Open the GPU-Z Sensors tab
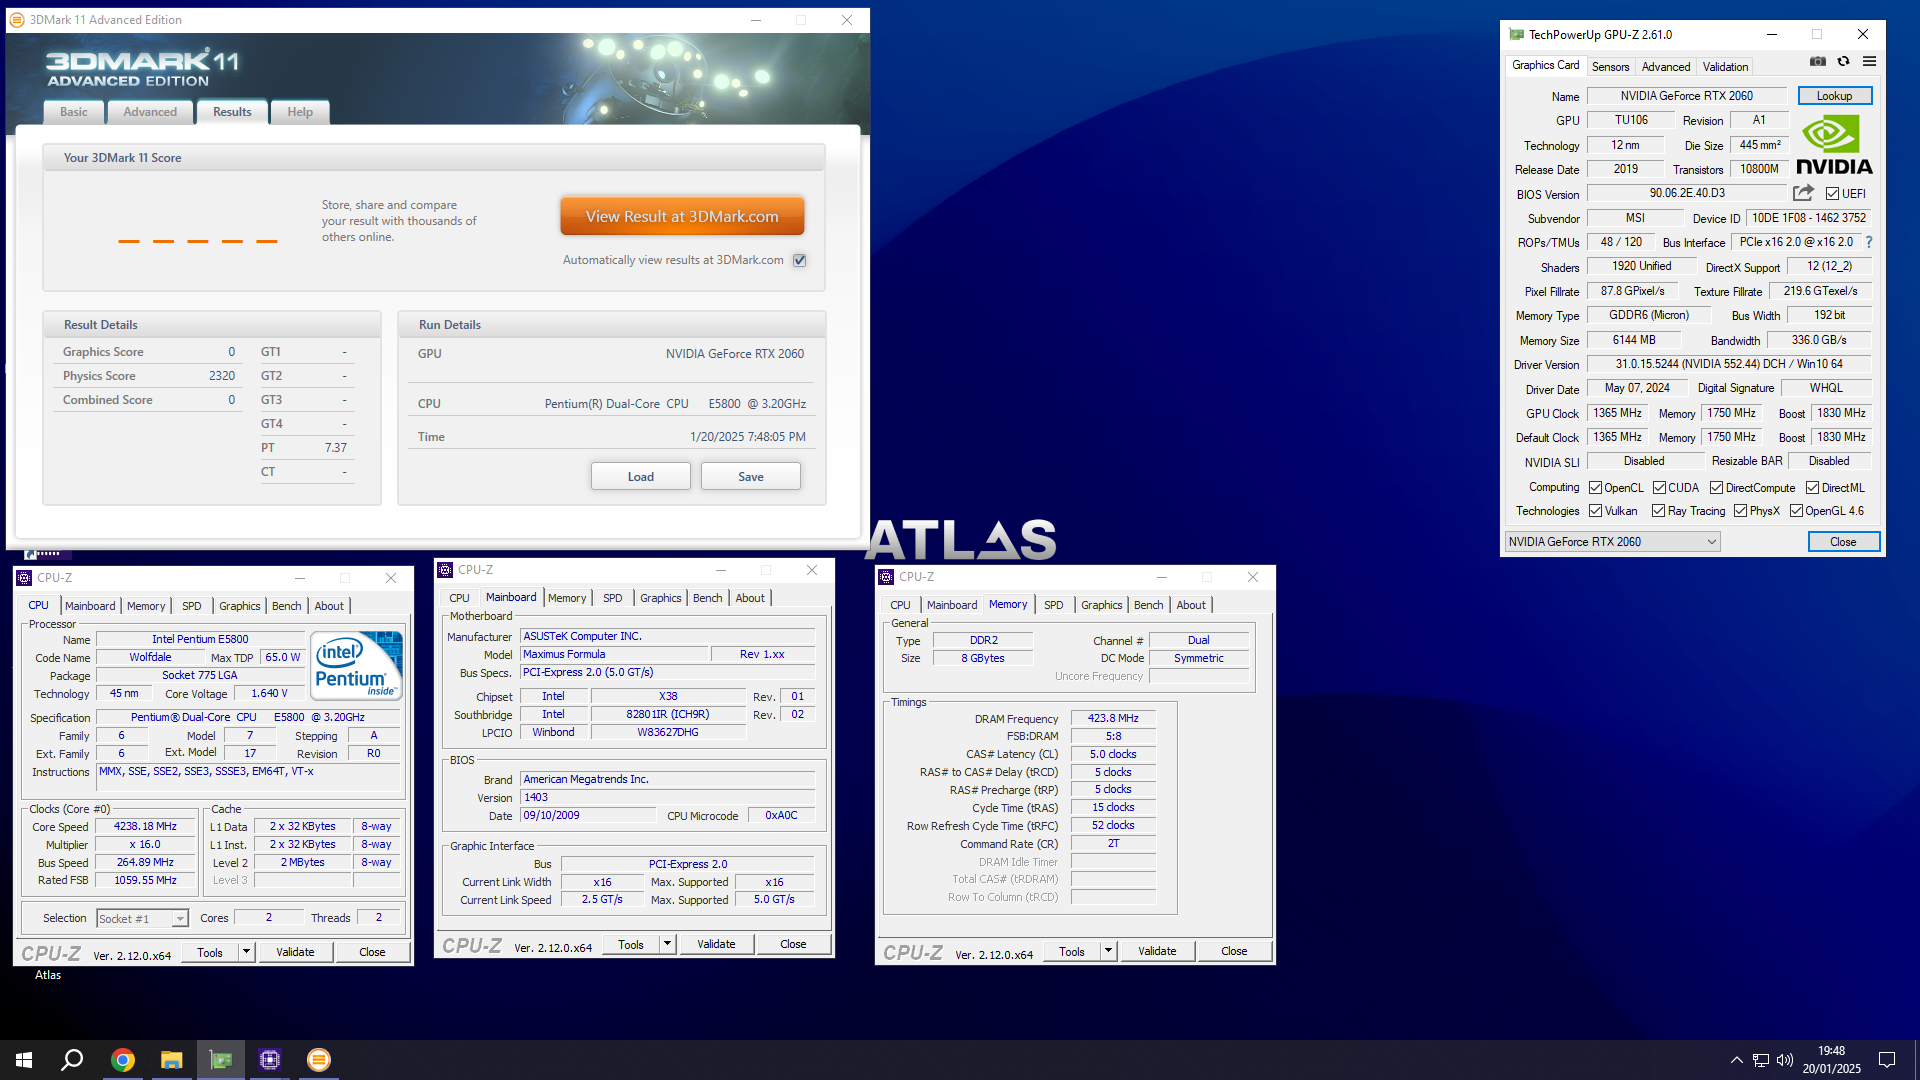 [1610, 67]
